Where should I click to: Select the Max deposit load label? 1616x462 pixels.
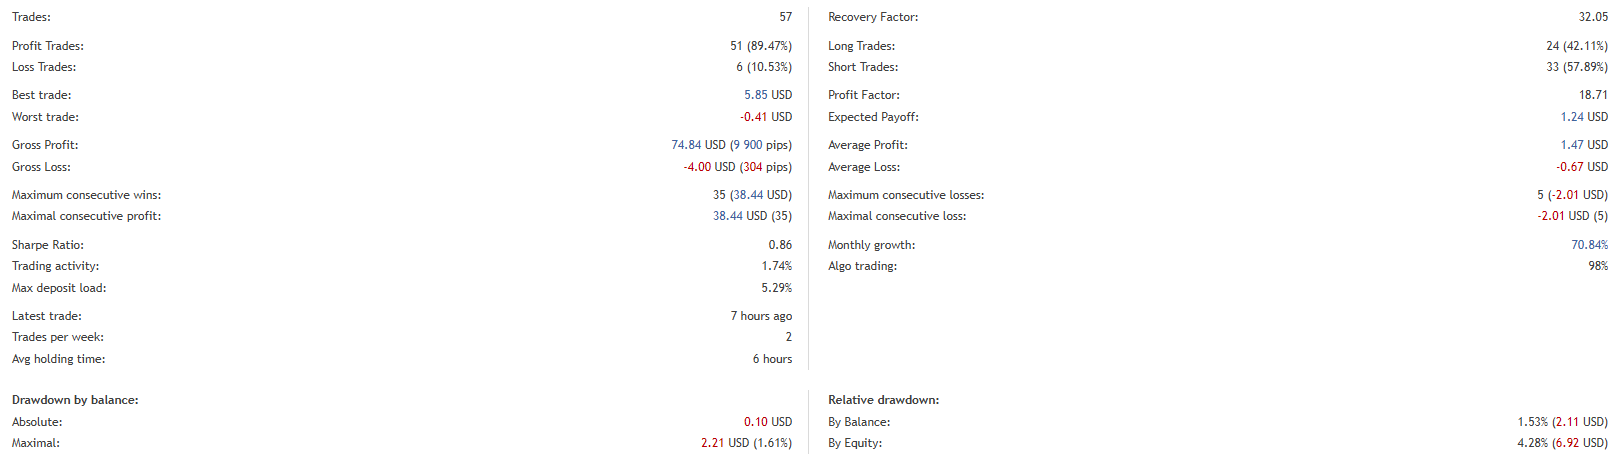pos(59,288)
